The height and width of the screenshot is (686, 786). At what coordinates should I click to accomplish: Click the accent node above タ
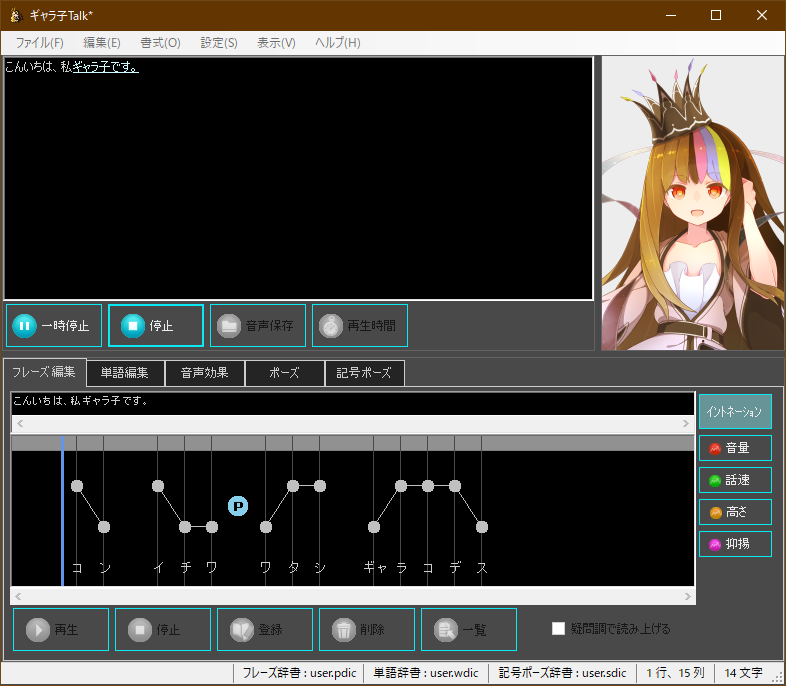[293, 486]
